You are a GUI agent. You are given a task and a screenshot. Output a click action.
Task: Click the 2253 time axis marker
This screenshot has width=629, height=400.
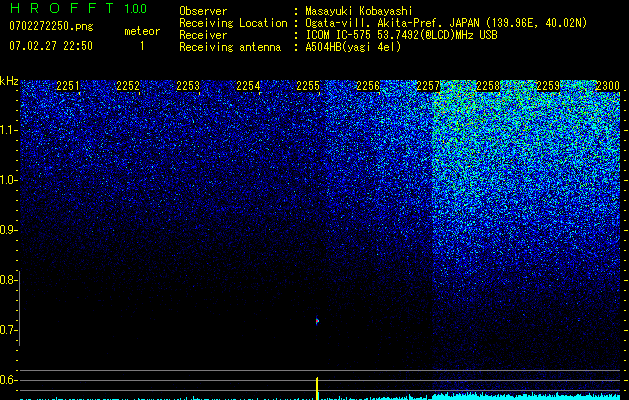pos(188,86)
